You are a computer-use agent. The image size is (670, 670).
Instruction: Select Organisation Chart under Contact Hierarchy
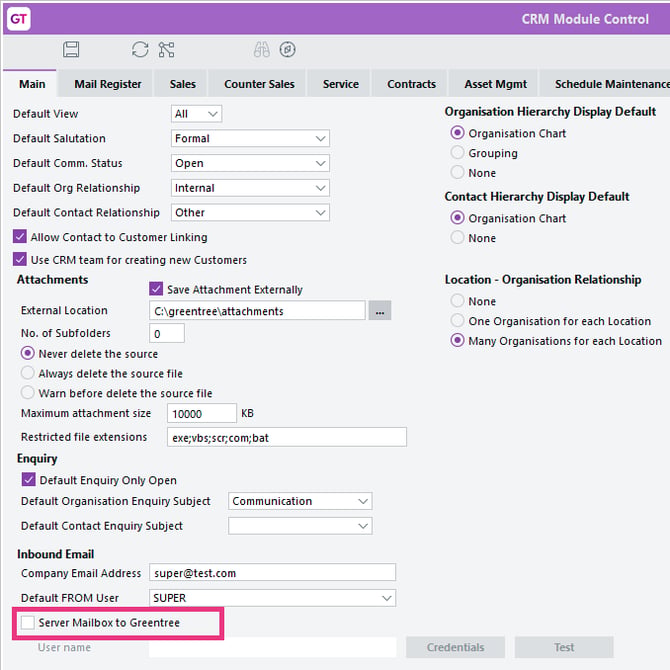pos(457,218)
